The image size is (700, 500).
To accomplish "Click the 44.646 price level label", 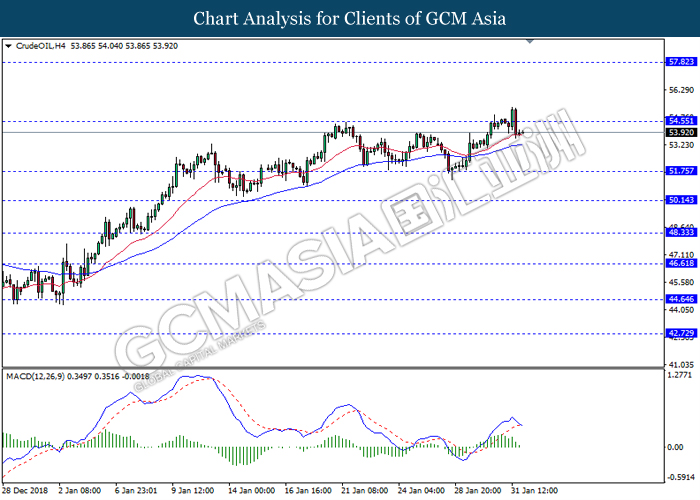I will click(681, 299).
